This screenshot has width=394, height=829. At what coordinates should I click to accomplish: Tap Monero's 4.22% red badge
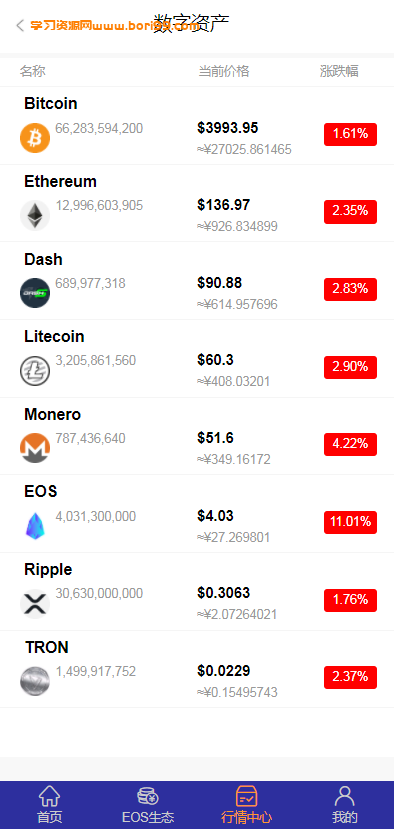click(x=350, y=444)
